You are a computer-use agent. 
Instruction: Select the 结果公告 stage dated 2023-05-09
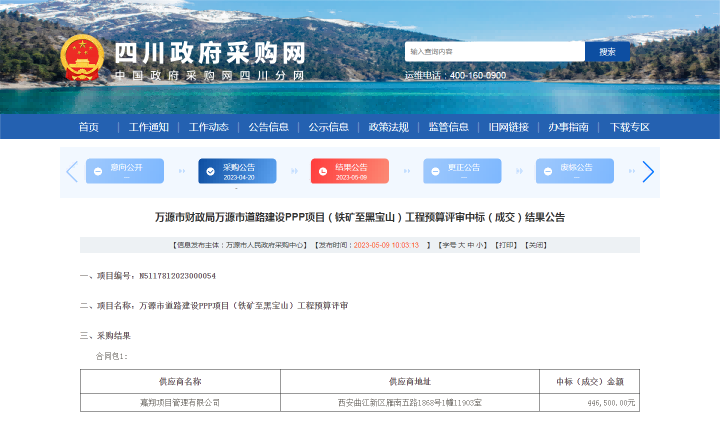click(x=349, y=172)
